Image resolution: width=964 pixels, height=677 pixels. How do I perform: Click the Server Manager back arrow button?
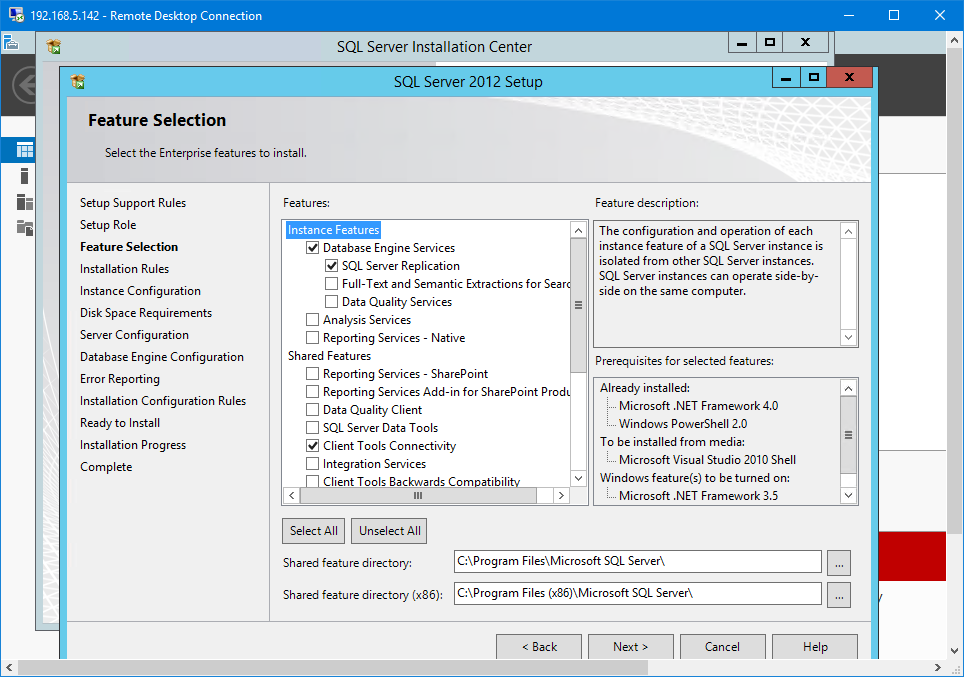coord(25,85)
